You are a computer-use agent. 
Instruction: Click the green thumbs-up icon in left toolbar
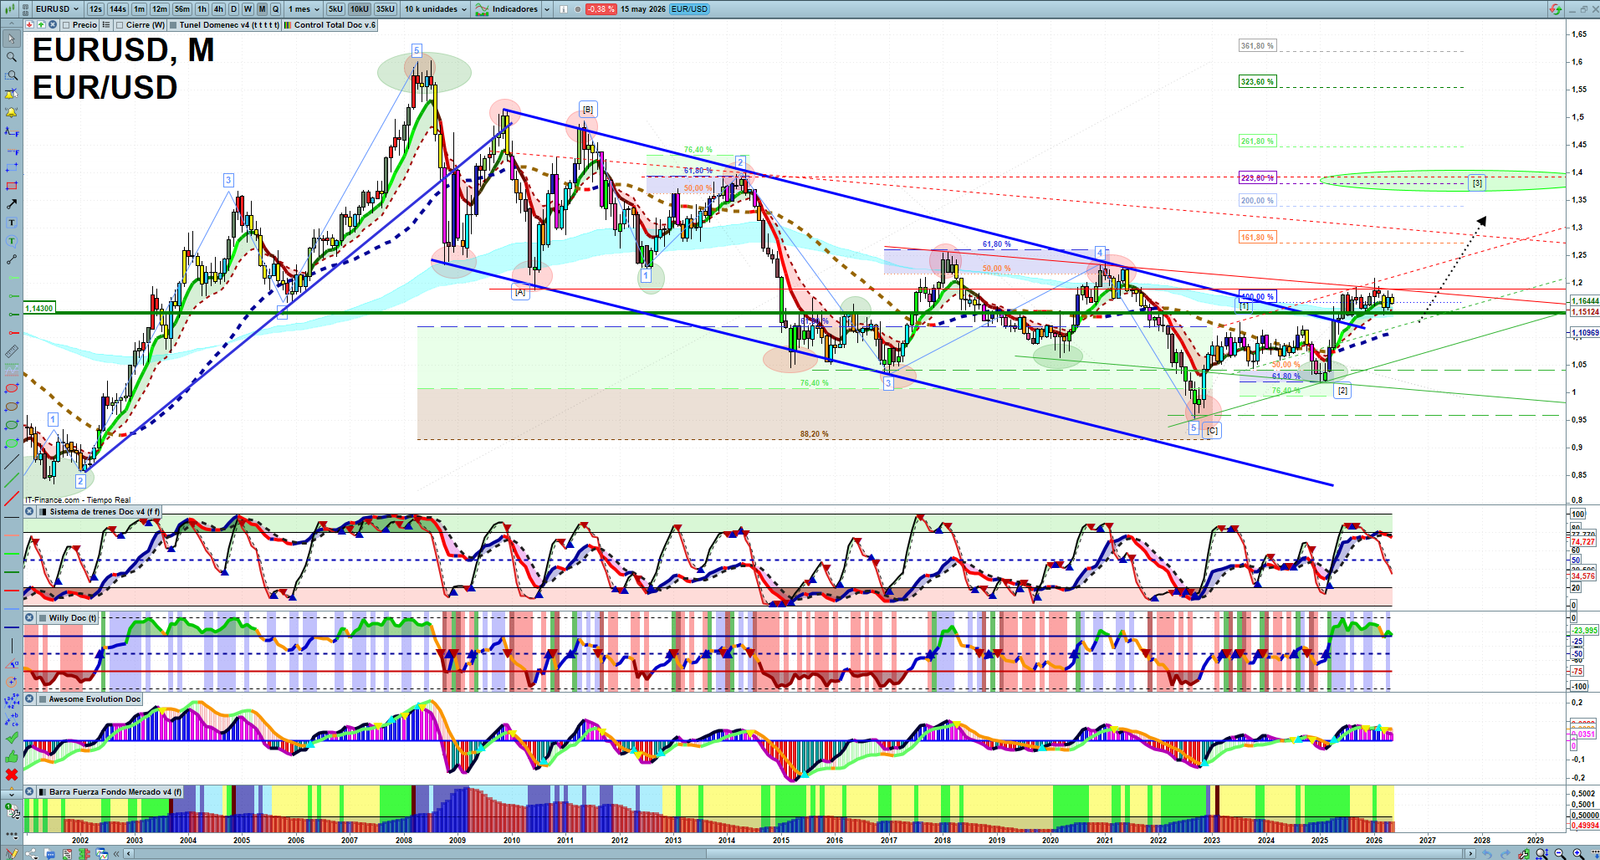pyautogui.click(x=12, y=757)
